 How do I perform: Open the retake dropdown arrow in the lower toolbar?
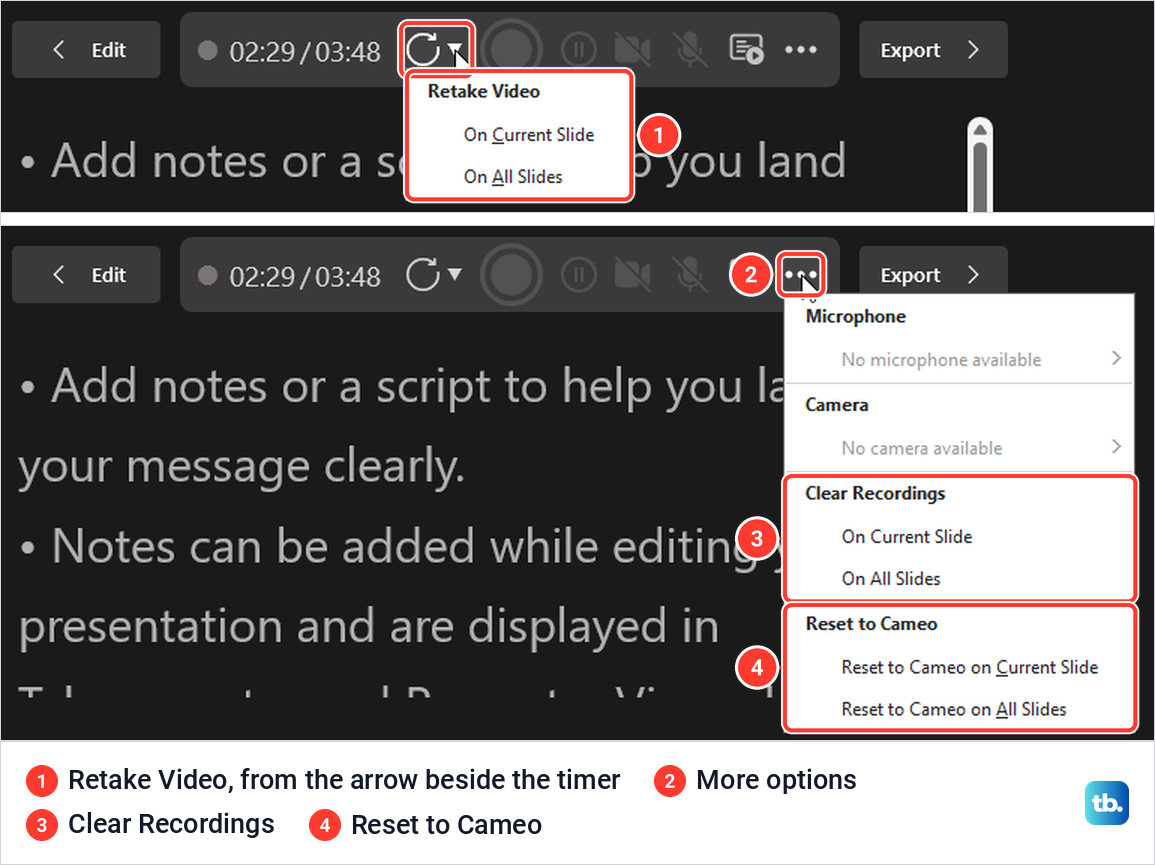point(455,274)
